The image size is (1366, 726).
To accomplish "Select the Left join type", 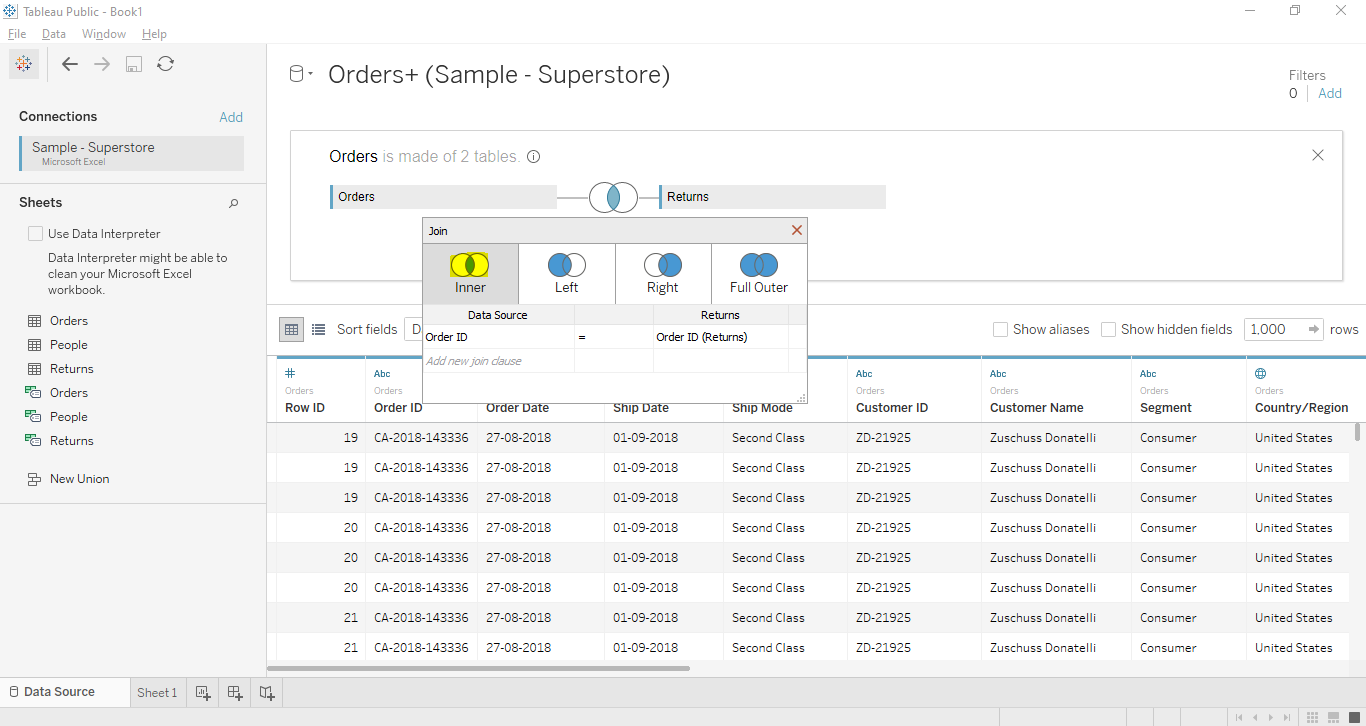I will pyautogui.click(x=567, y=273).
